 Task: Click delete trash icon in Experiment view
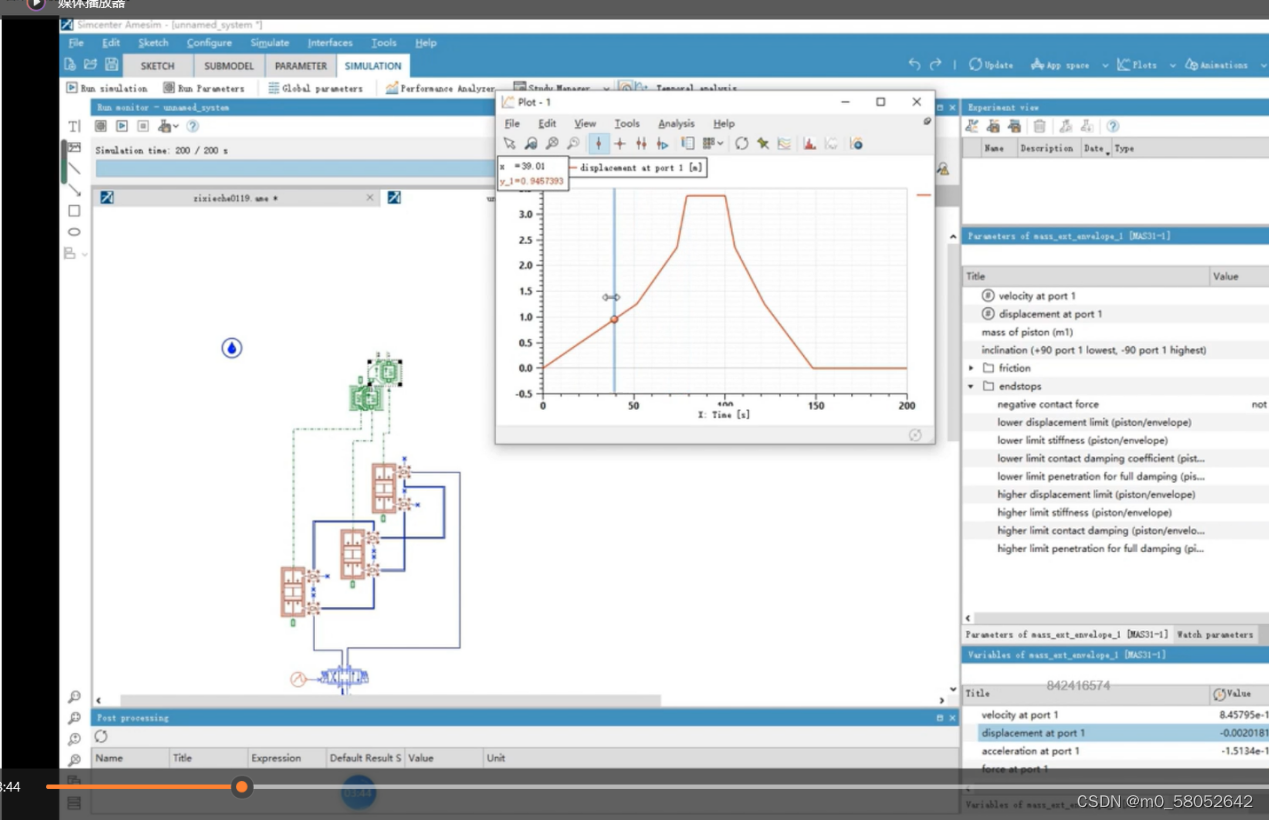pyautogui.click(x=1039, y=127)
